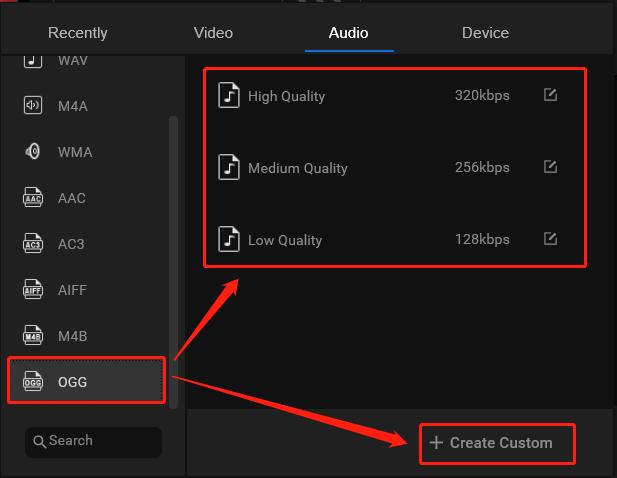Click the AIFF file format icon
The image size is (617, 478).
point(33,290)
